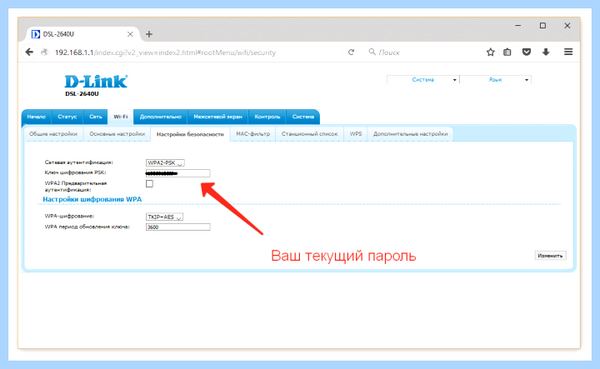Open the Статус main tab

pos(67,117)
